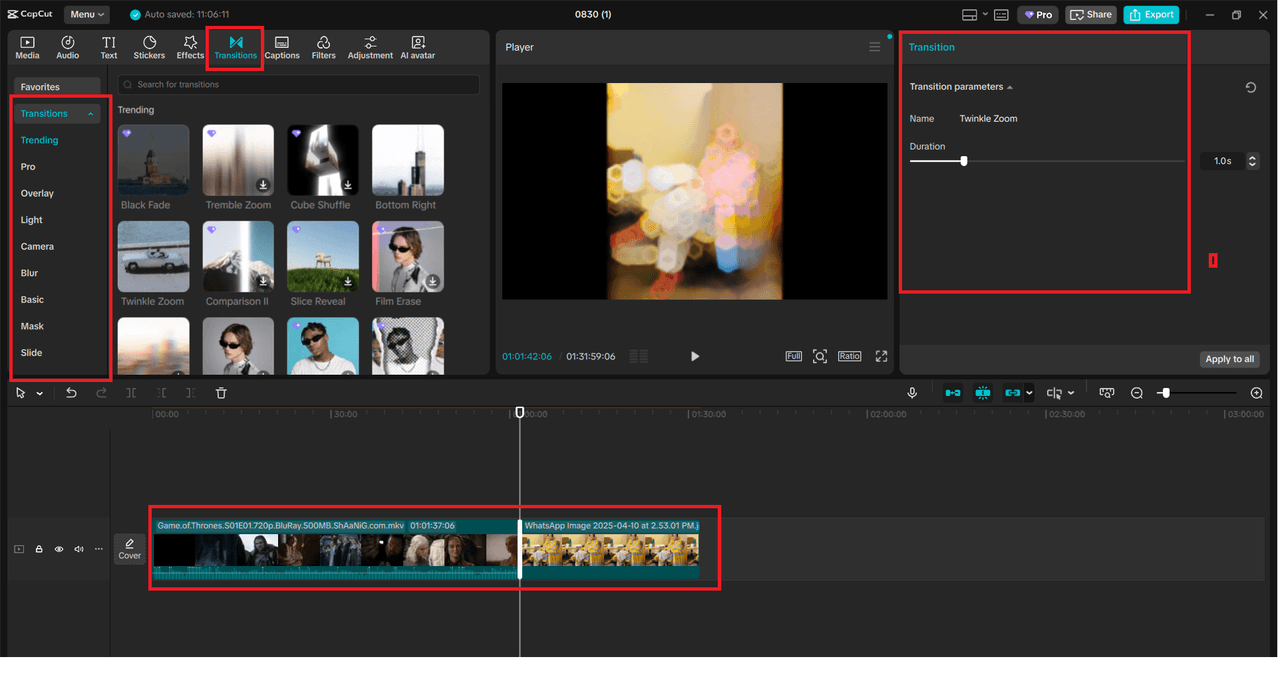Select the Overlay transitions category
Image resolution: width=1280 pixels, height=675 pixels.
pos(37,193)
